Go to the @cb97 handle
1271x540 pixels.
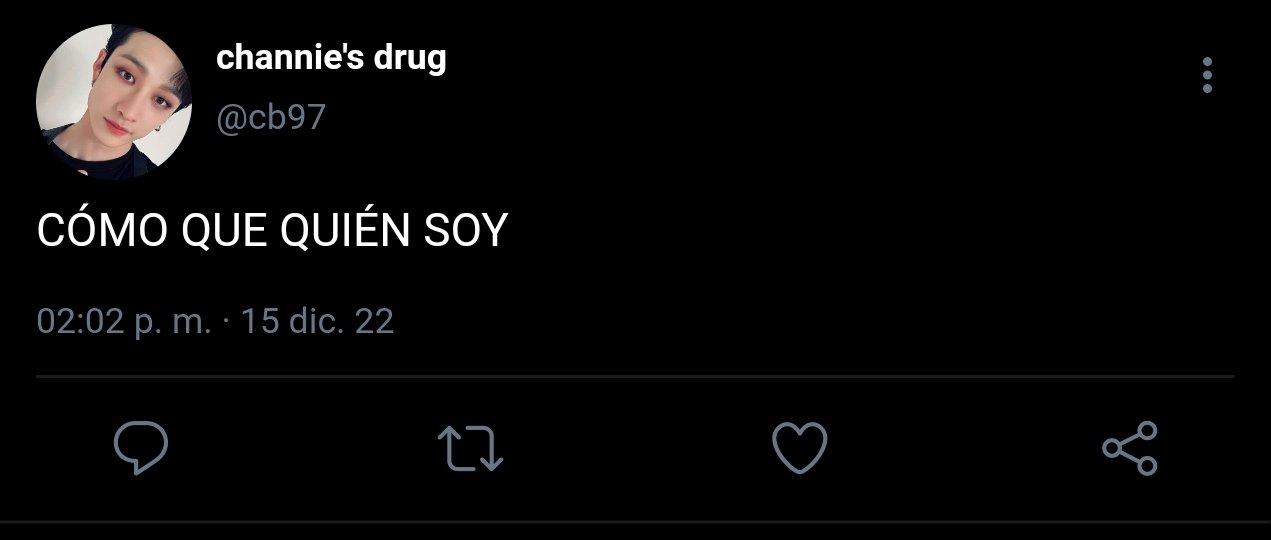pyautogui.click(x=271, y=118)
